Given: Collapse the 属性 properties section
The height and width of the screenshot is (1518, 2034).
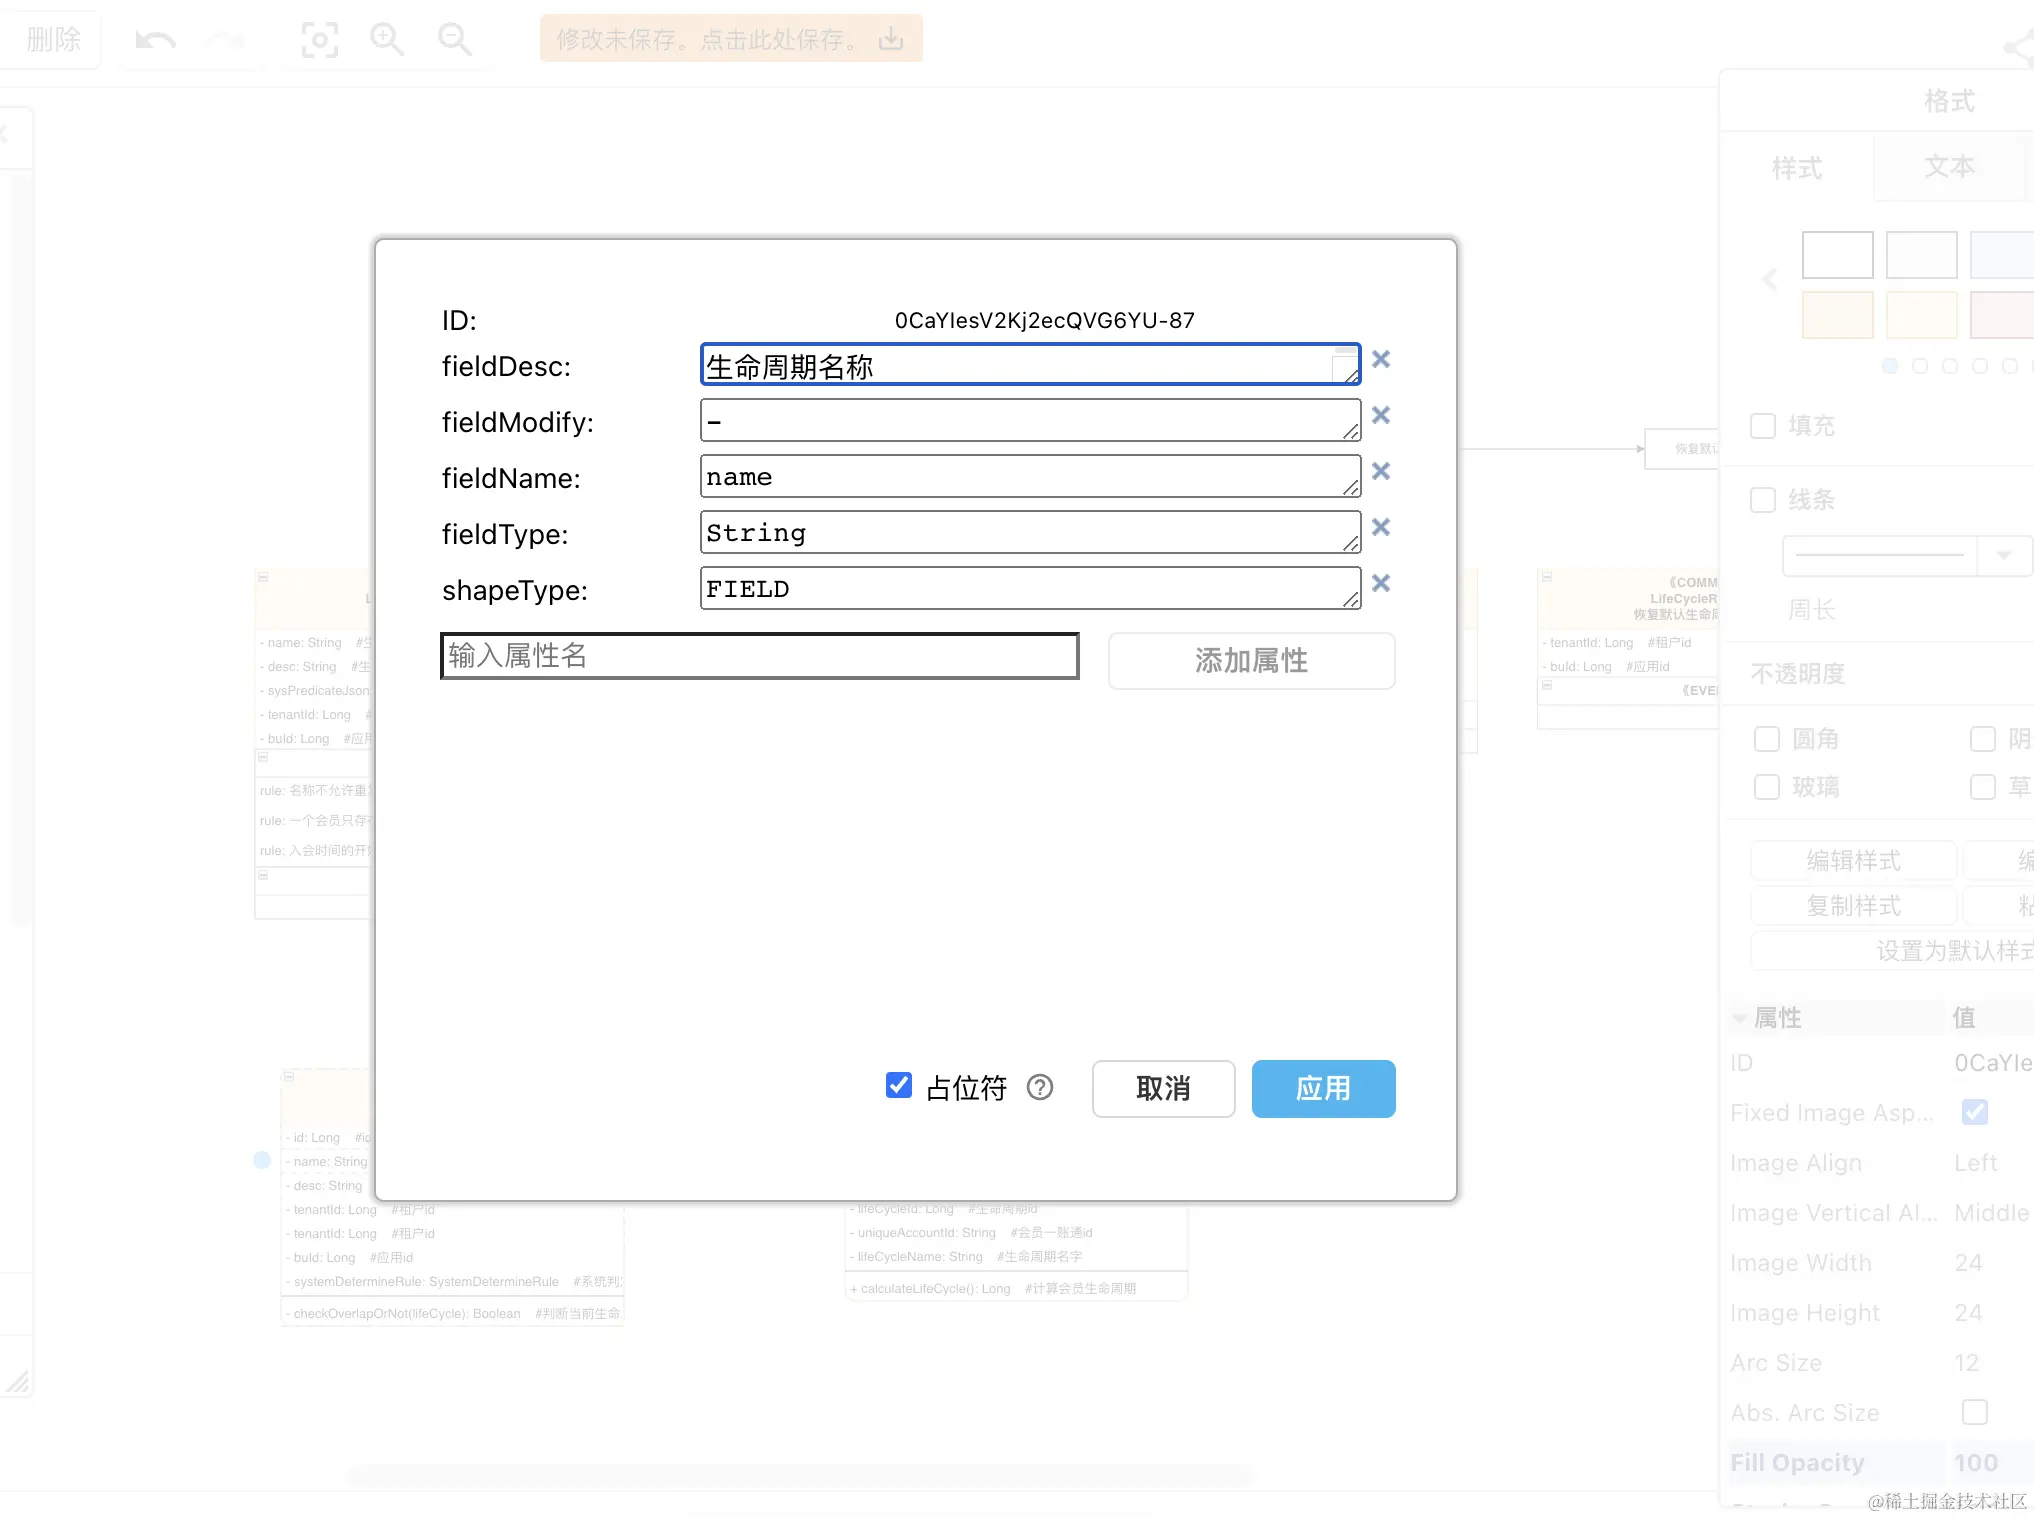Looking at the screenshot, I should pos(1741,1018).
